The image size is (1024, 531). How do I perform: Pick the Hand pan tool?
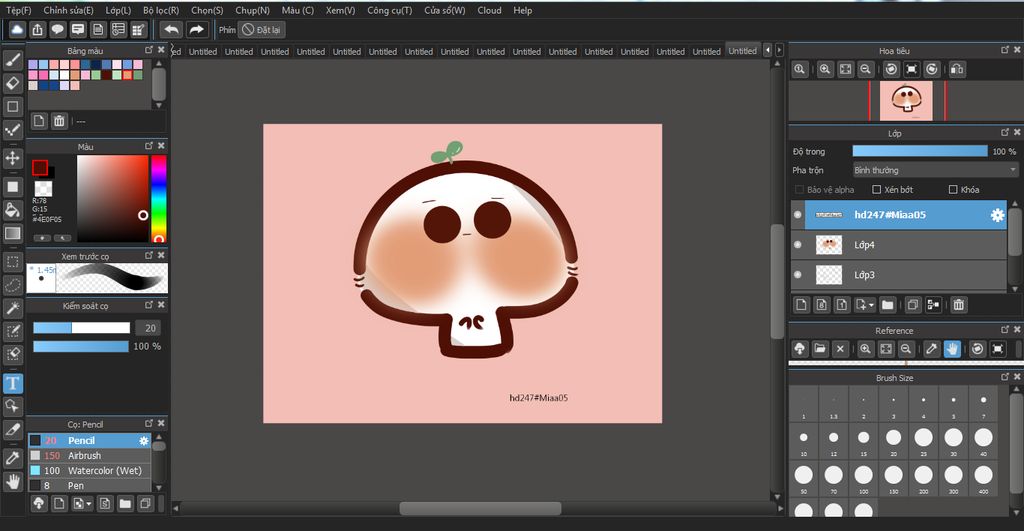(x=13, y=481)
